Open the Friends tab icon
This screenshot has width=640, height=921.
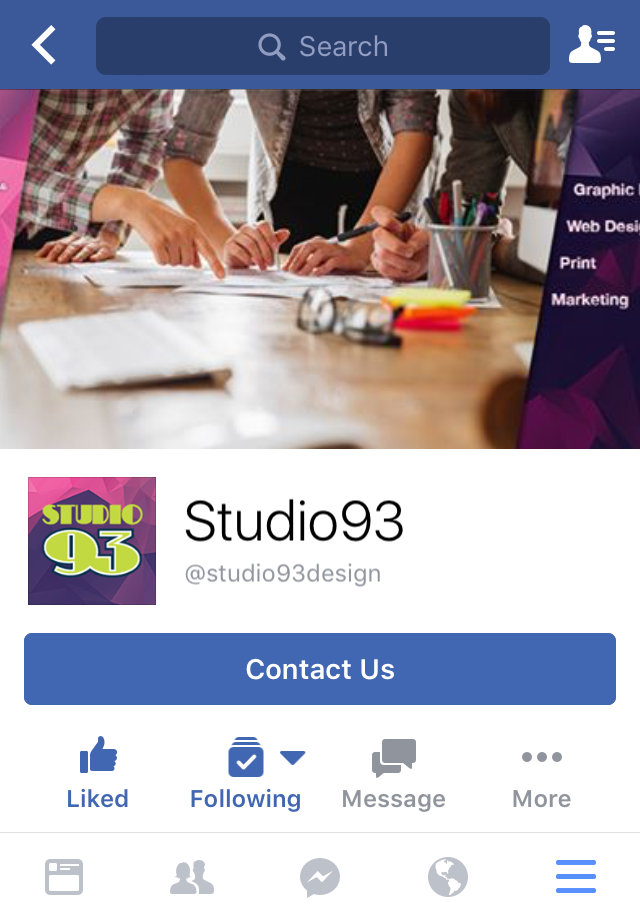pyautogui.click(x=192, y=876)
